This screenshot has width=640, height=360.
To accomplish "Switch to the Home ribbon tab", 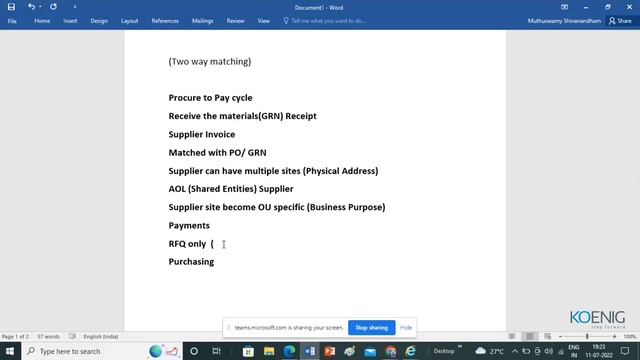I will click(42, 21).
